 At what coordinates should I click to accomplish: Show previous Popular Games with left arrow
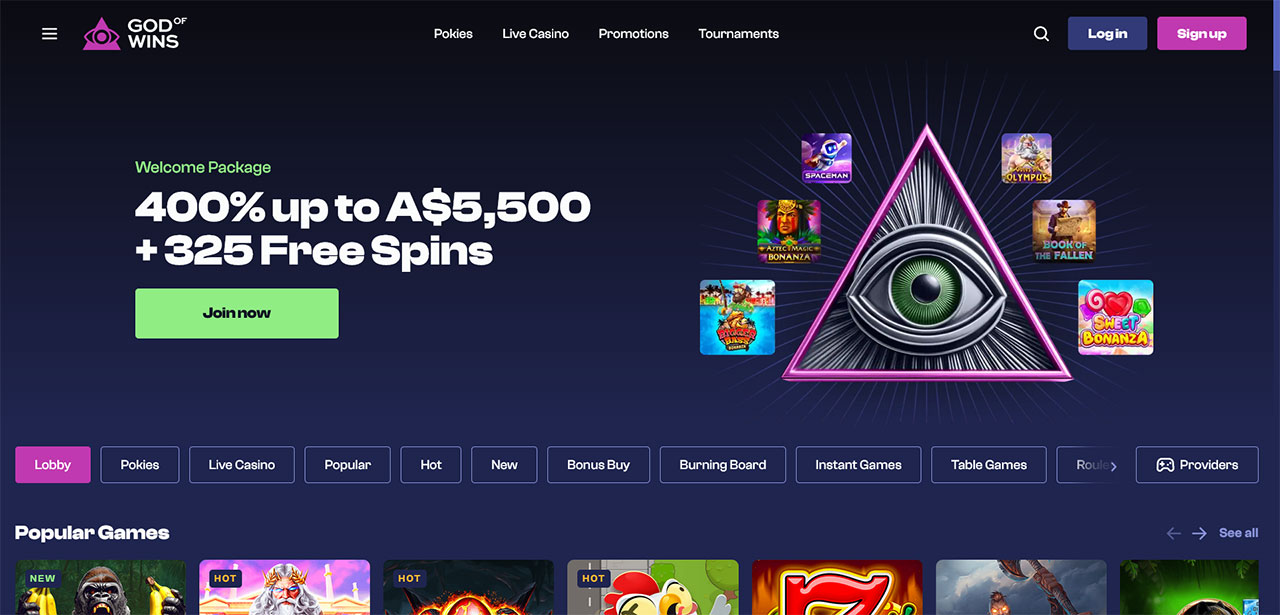[x=1174, y=533]
